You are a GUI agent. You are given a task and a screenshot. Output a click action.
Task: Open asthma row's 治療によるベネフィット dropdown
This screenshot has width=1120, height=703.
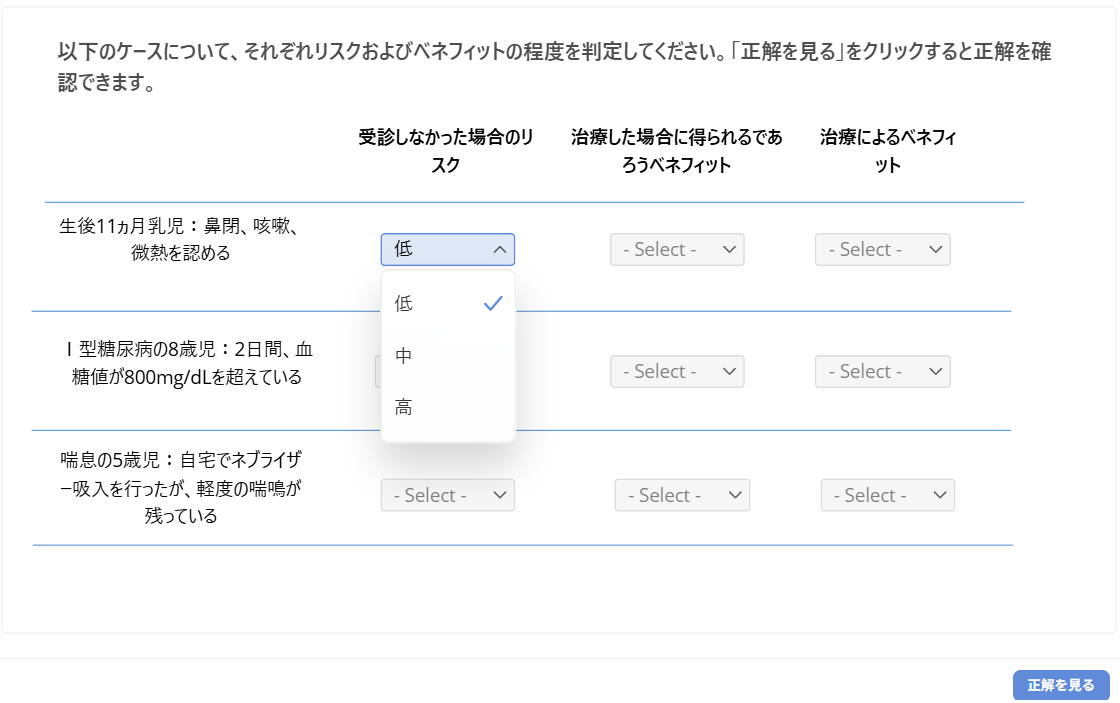click(x=888, y=495)
